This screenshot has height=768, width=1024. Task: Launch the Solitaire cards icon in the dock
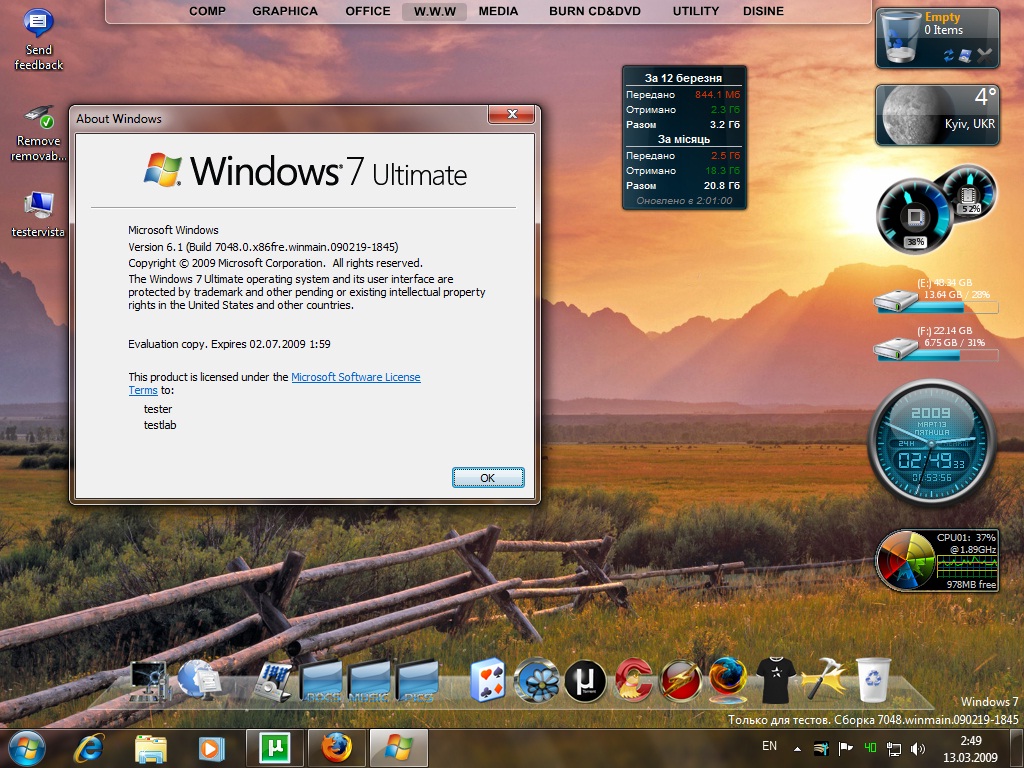click(488, 680)
